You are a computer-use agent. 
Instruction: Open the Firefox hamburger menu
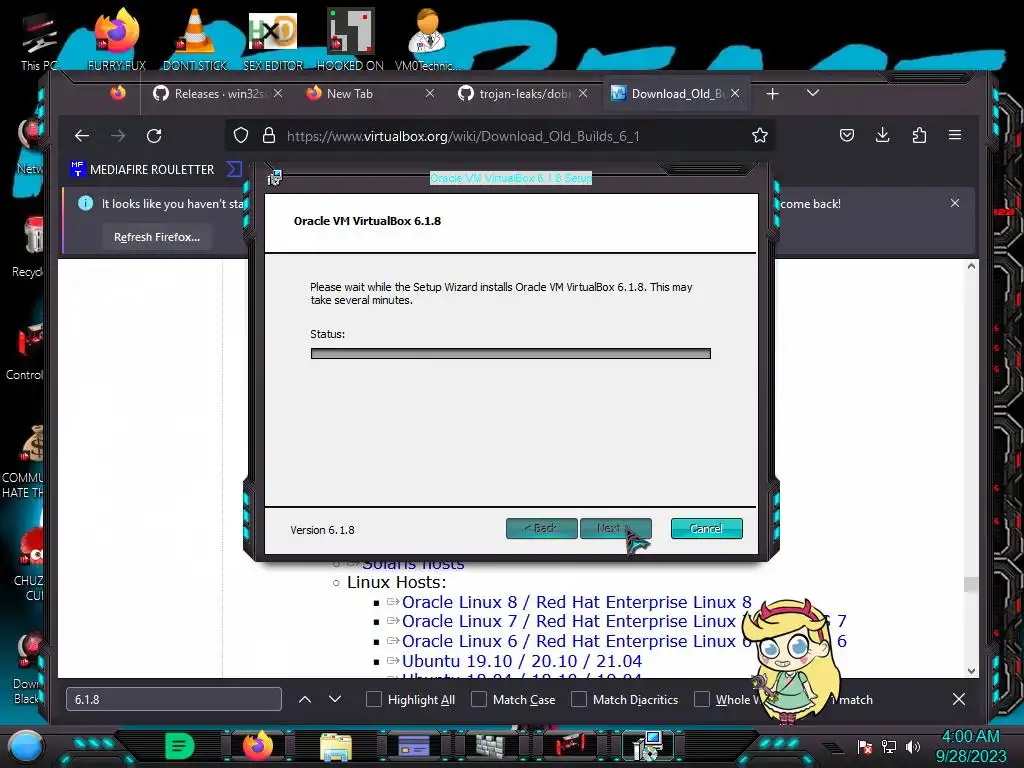click(x=955, y=135)
